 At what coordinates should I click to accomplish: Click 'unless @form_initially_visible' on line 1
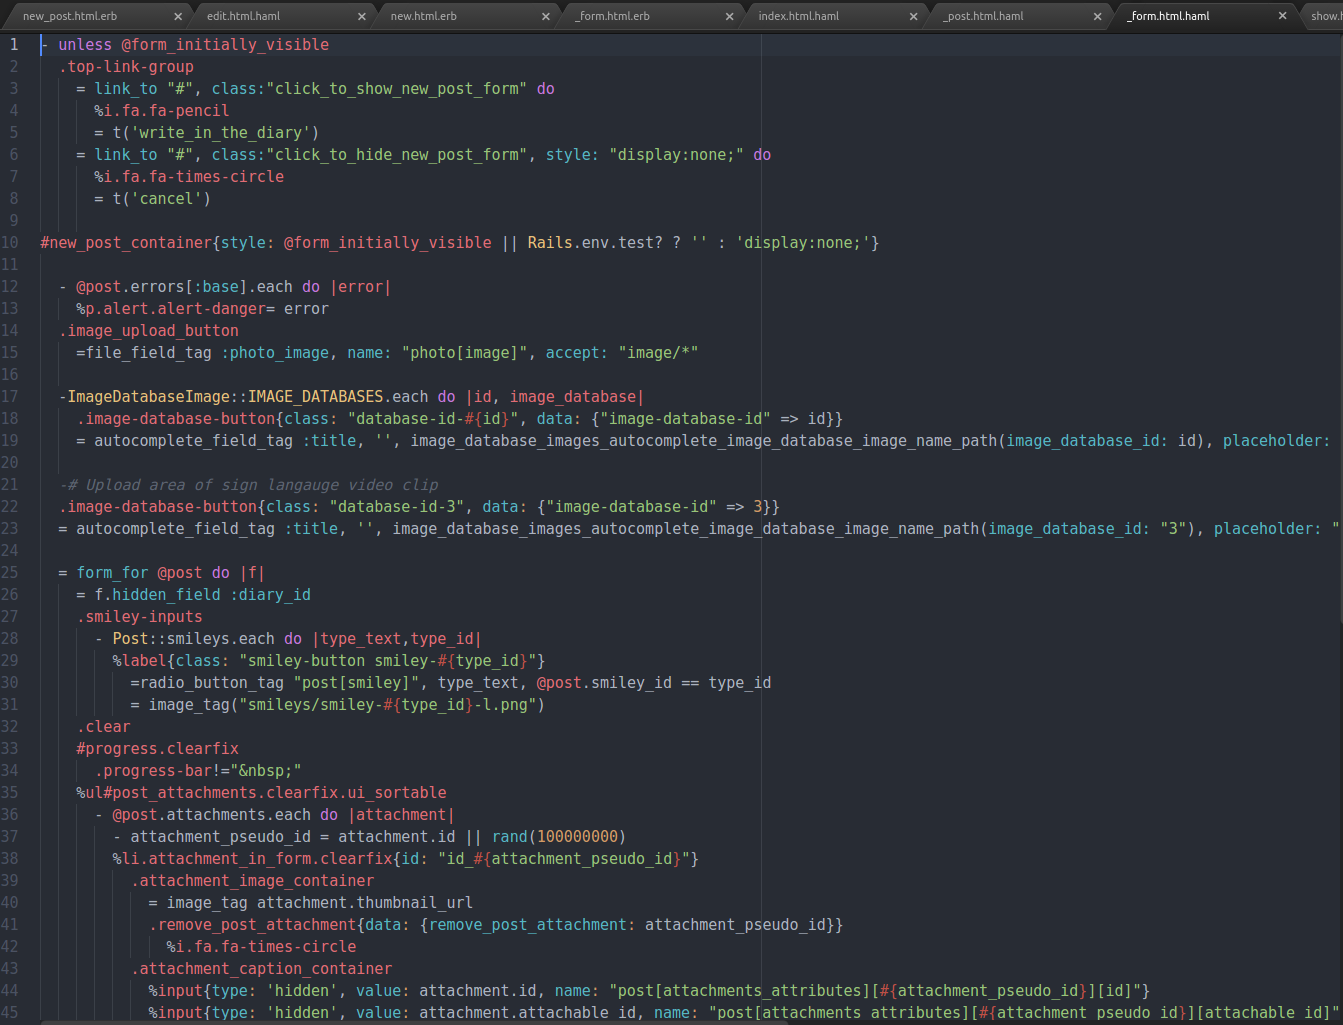point(194,45)
